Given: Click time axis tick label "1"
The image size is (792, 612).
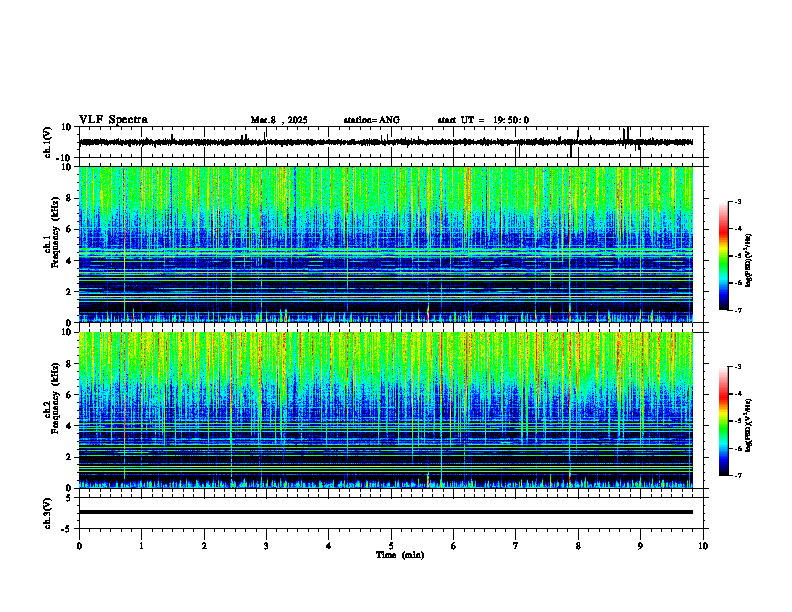Looking at the screenshot, I should click(141, 546).
